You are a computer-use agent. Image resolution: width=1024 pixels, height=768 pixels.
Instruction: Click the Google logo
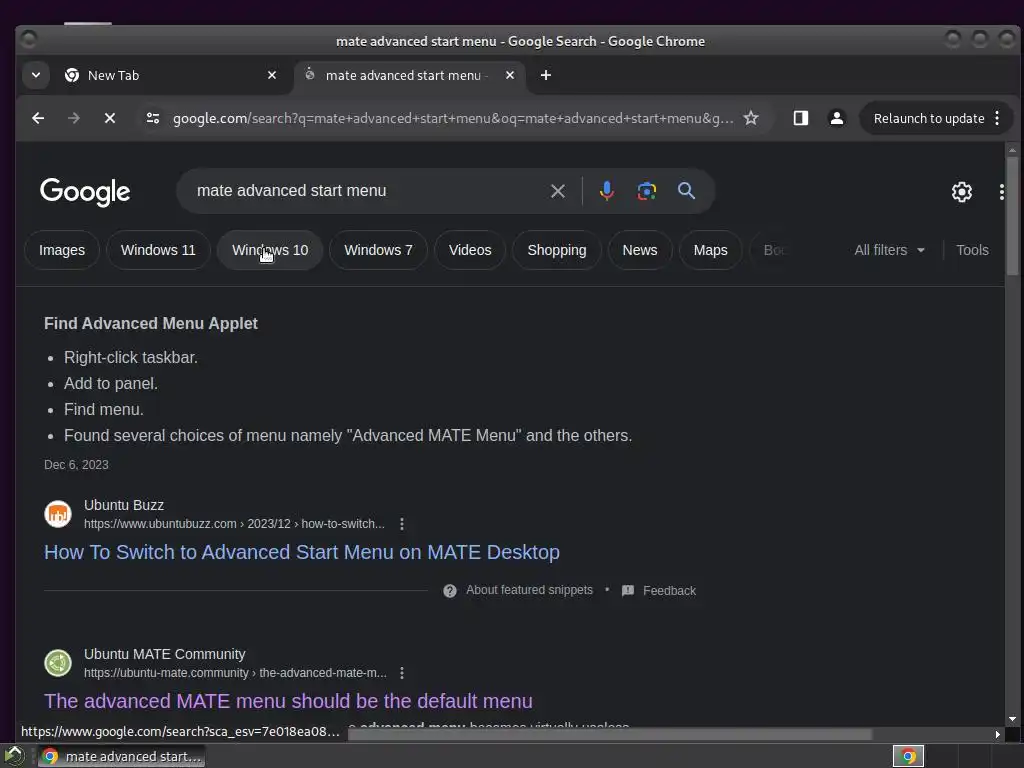click(85, 192)
